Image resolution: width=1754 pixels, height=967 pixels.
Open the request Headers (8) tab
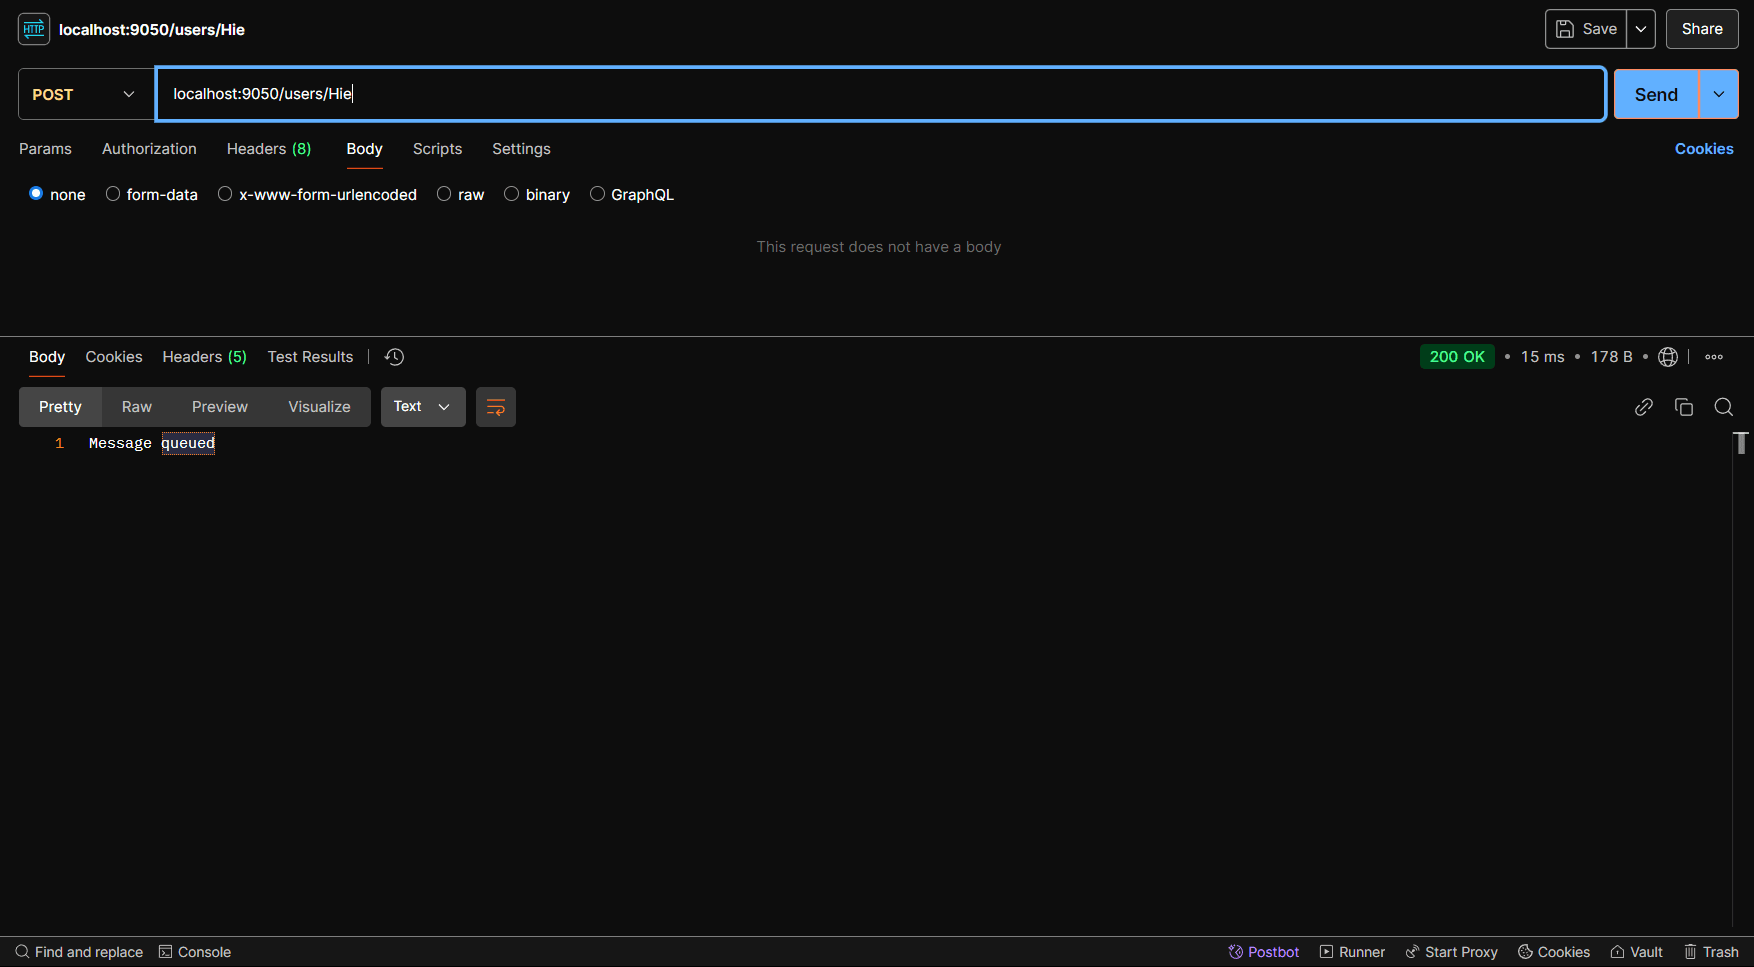coord(269,149)
